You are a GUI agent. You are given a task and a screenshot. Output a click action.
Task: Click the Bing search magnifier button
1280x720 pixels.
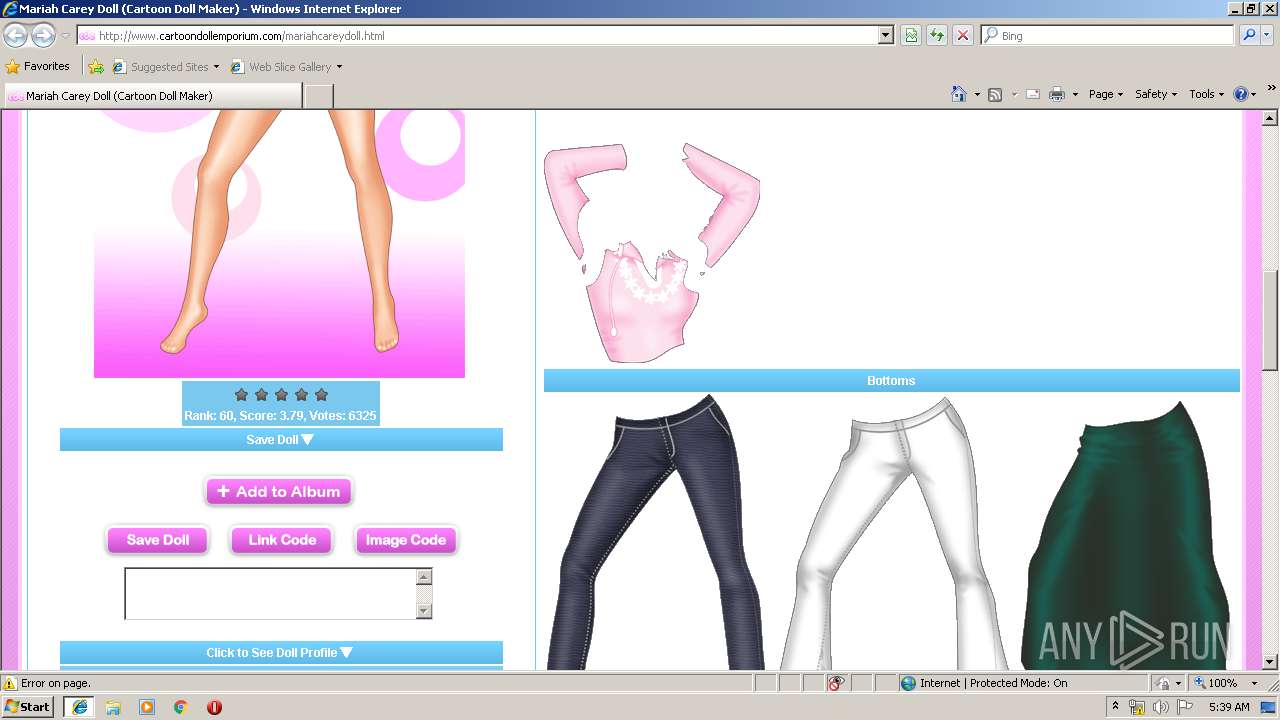point(1249,35)
